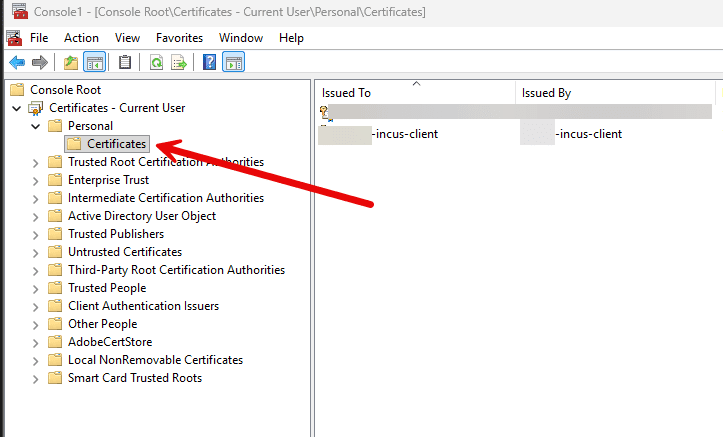Open the Window menu
723x437 pixels.
241,38
